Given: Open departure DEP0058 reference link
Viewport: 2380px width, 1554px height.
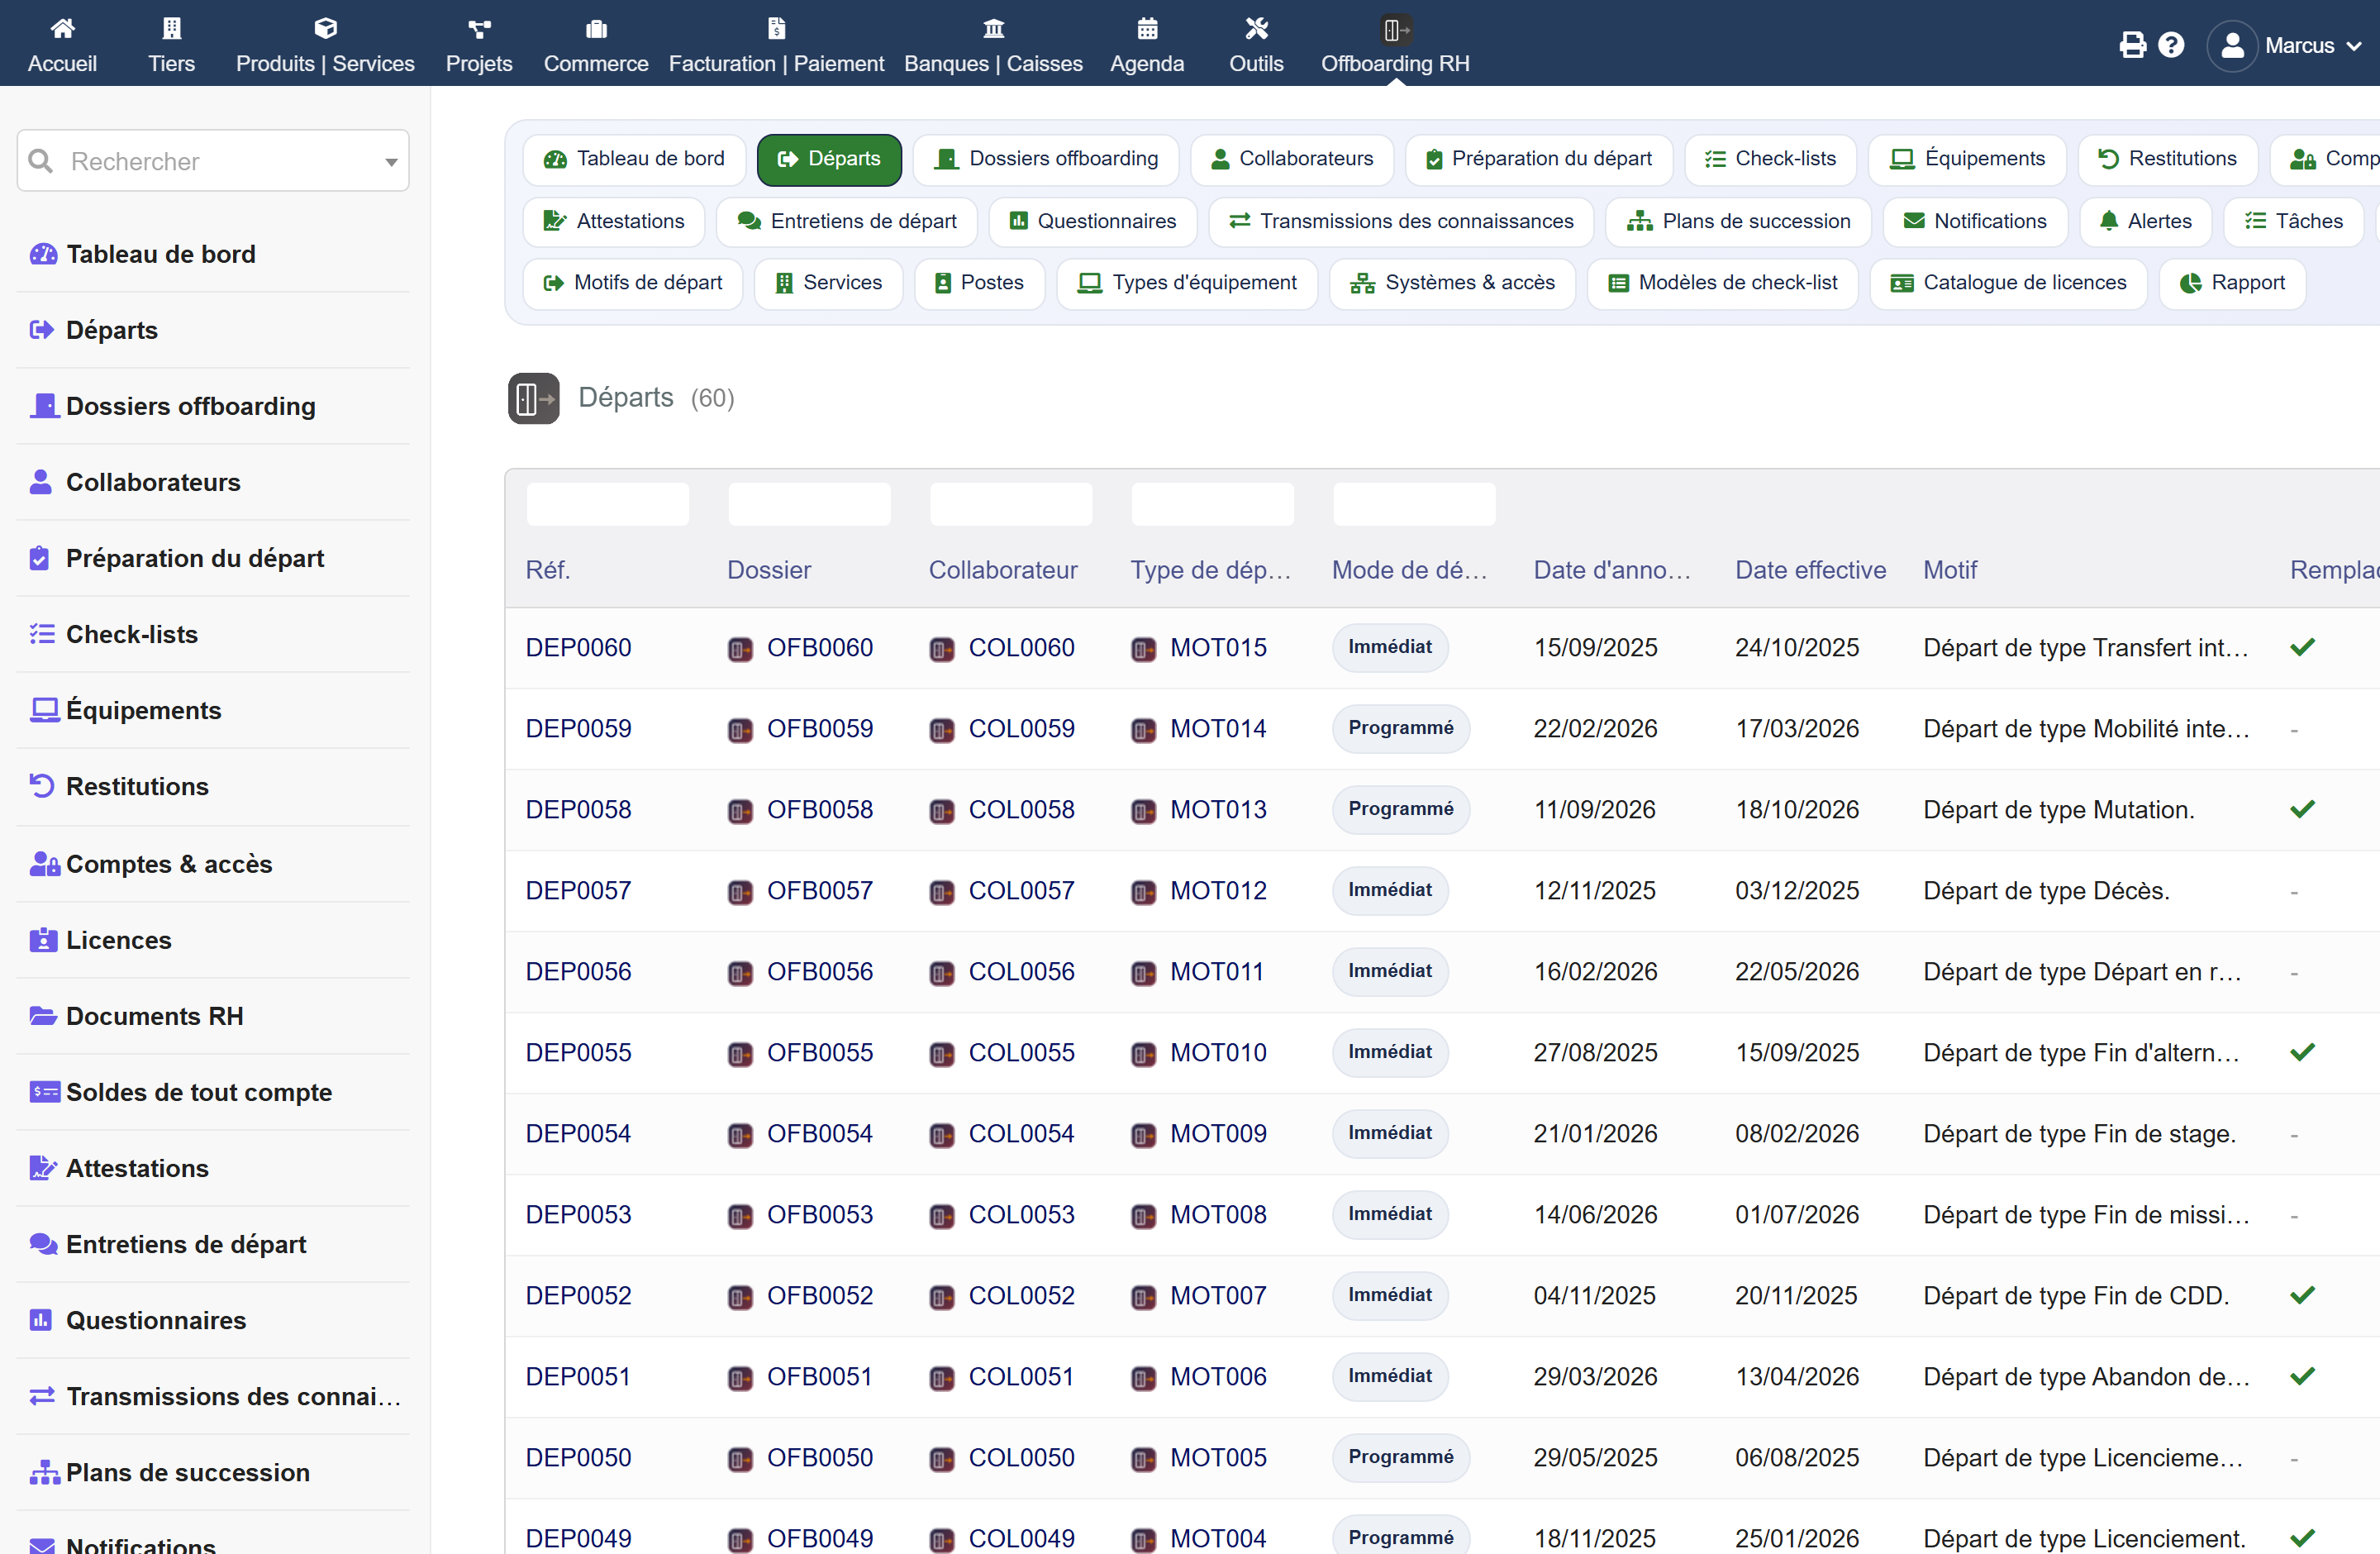Looking at the screenshot, I should tap(578, 809).
